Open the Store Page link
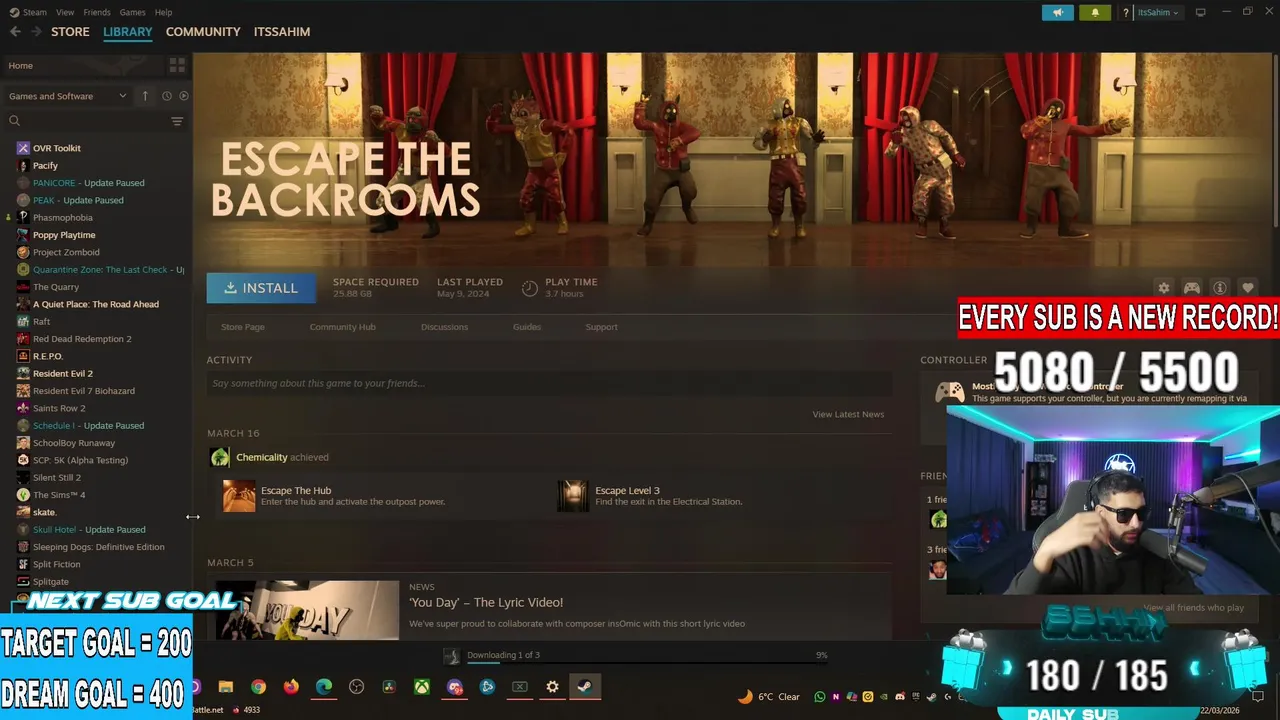 [243, 327]
